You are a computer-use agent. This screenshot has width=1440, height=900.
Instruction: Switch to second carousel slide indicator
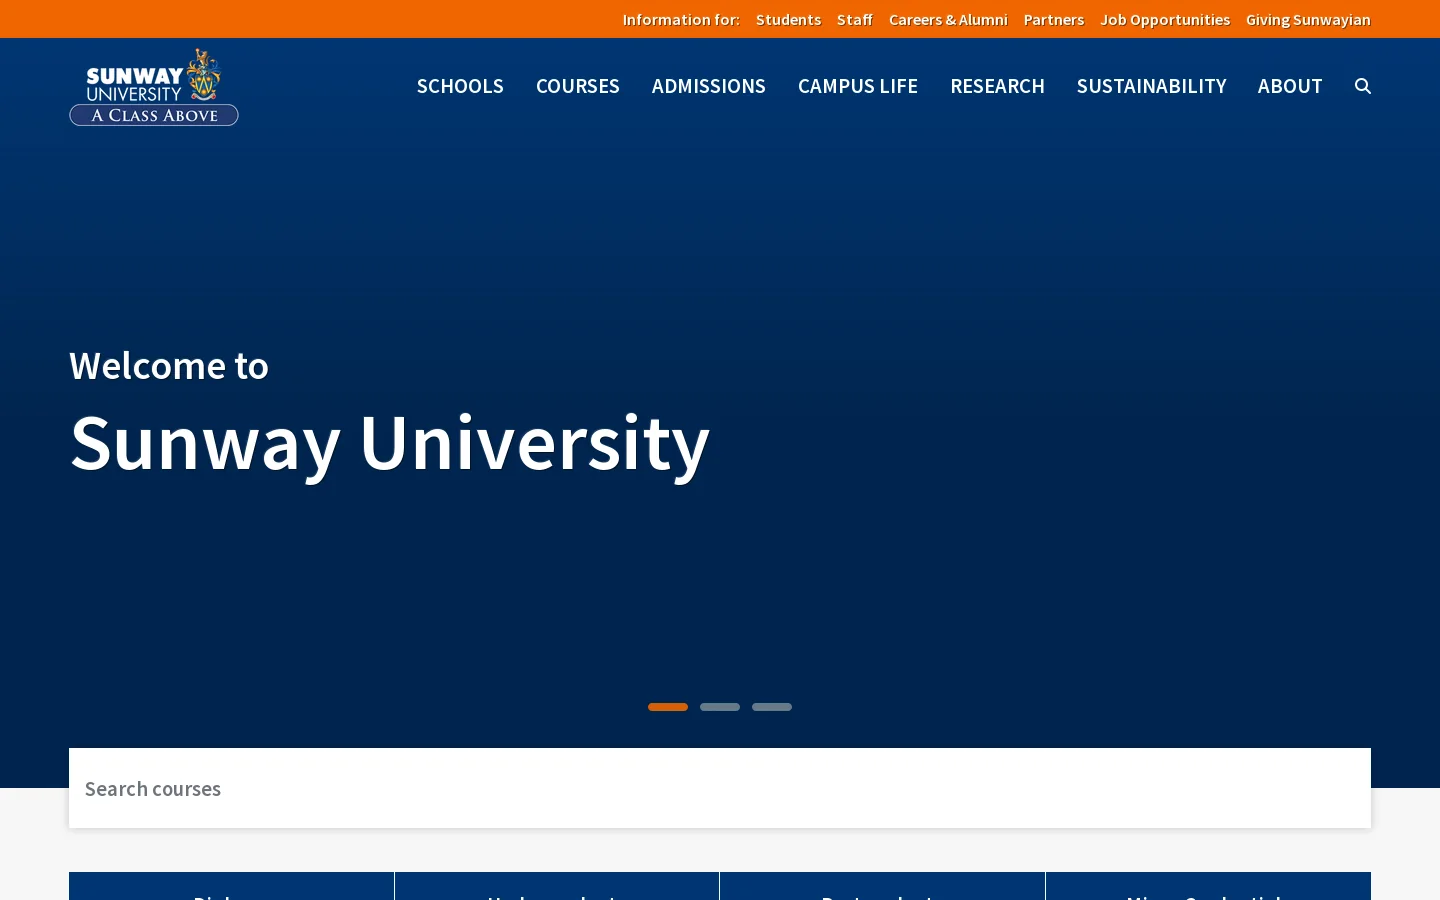click(x=720, y=707)
